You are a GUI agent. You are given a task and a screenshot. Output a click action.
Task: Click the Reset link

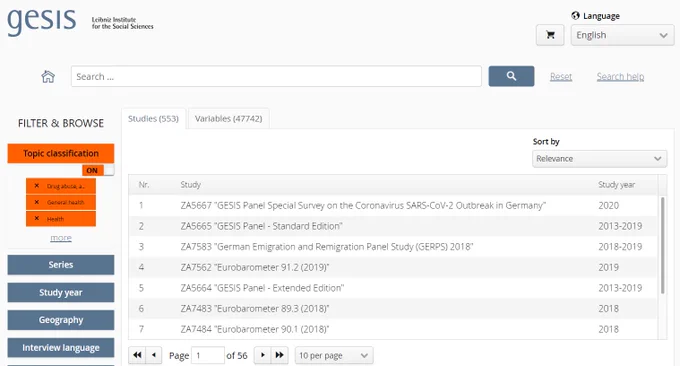point(561,77)
